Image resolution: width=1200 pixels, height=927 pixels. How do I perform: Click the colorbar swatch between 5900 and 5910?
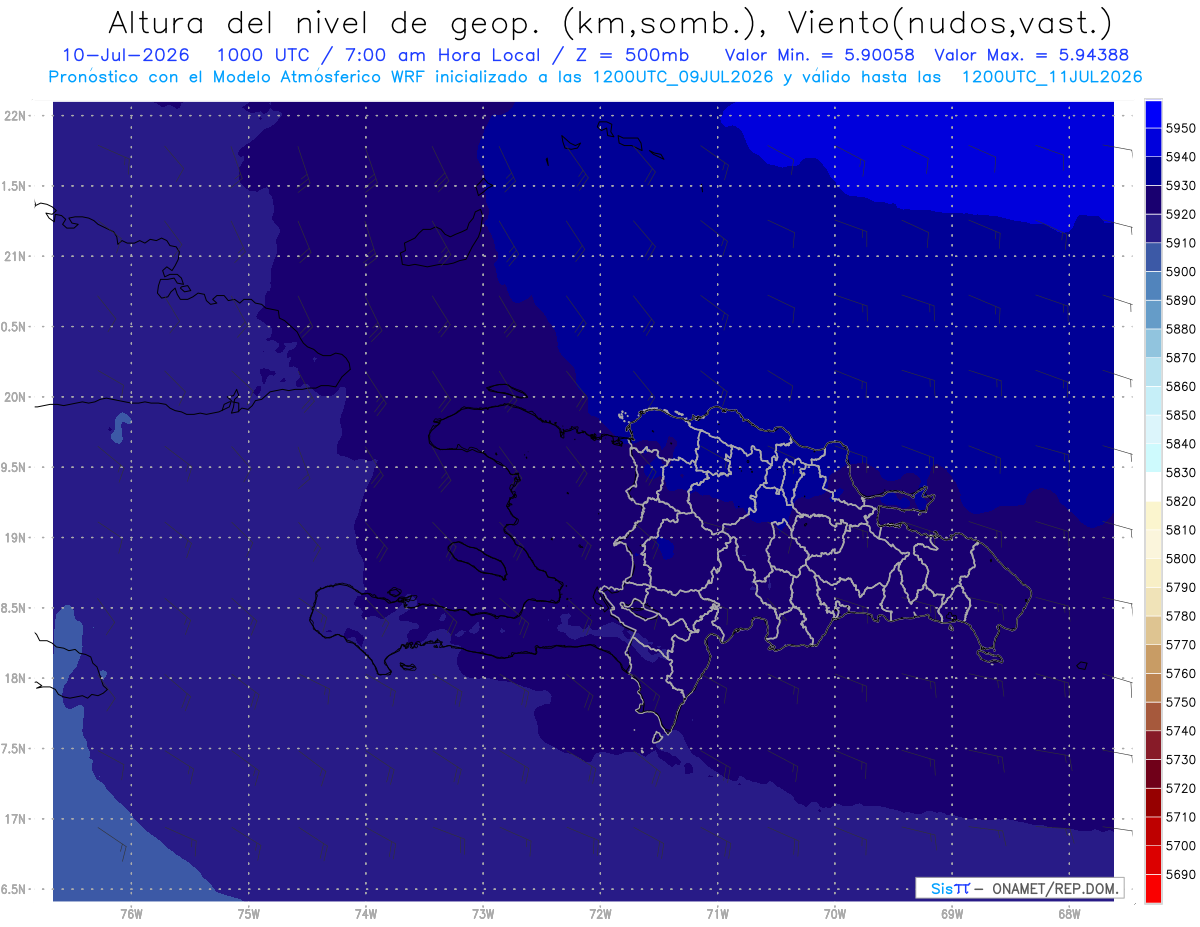pos(1153,257)
